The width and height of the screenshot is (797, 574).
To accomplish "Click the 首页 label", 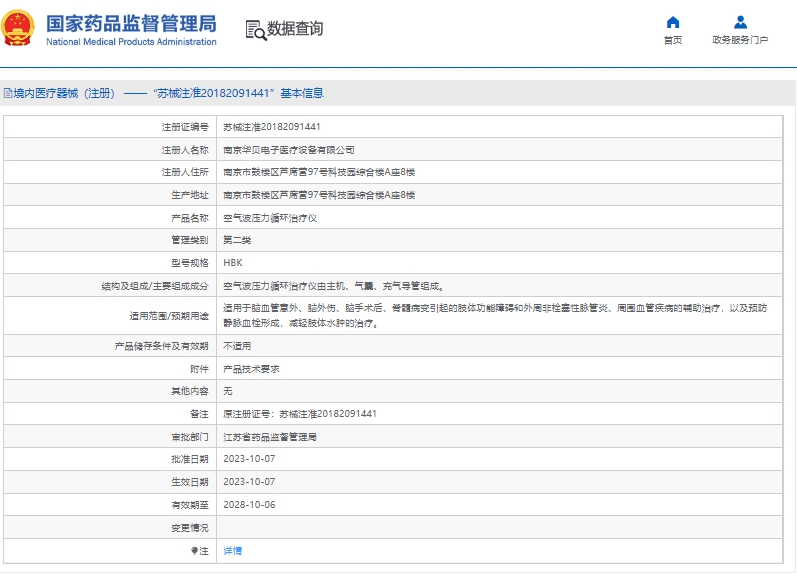I will [673, 40].
